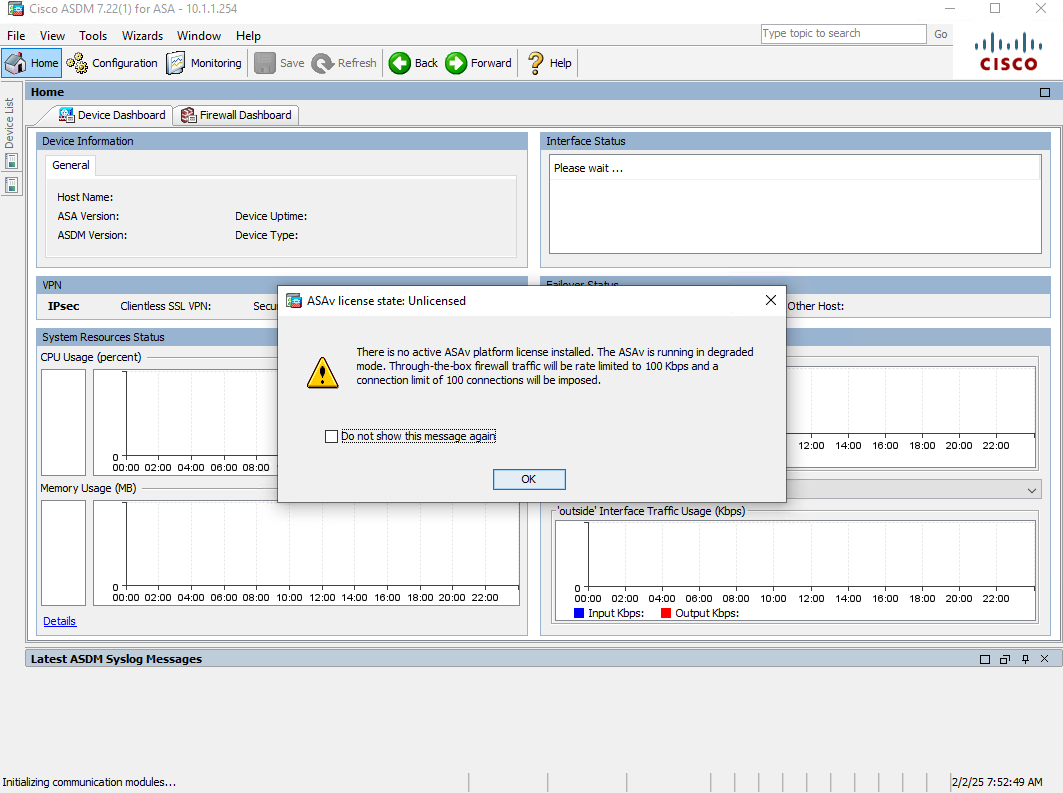Open the Window menu
This screenshot has width=1063, height=793.
pyautogui.click(x=199, y=36)
